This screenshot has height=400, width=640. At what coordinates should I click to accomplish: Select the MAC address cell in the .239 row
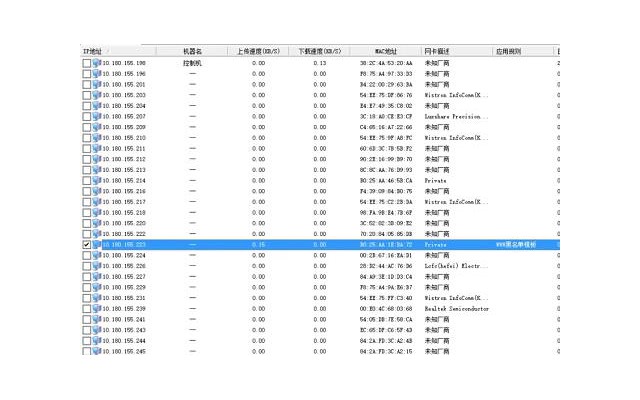coord(386,309)
